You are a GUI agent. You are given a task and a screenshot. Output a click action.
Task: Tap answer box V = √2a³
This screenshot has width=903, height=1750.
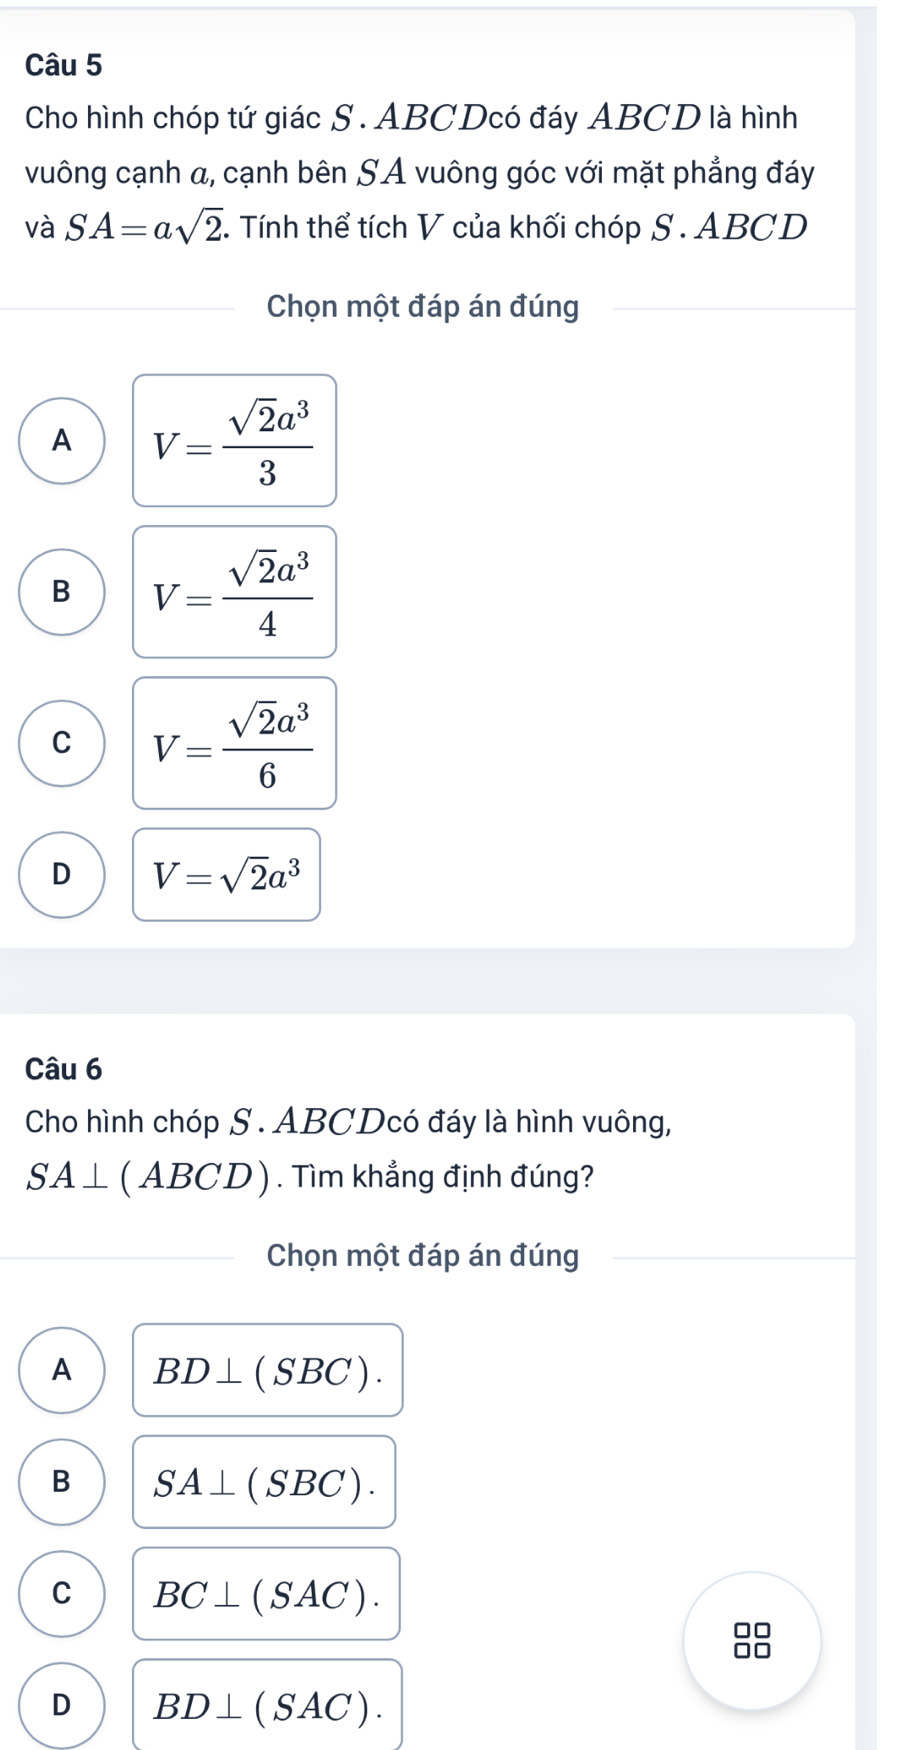pos(227,875)
